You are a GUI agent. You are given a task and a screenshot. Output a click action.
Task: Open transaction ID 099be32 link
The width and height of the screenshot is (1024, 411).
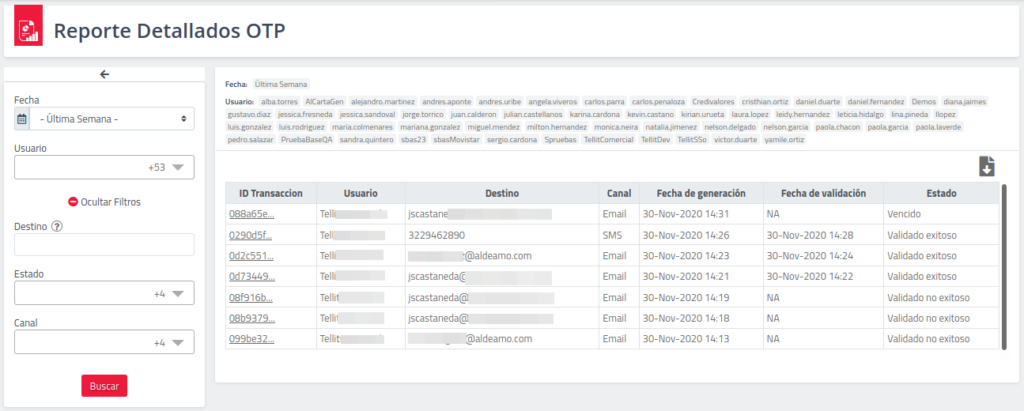point(251,339)
